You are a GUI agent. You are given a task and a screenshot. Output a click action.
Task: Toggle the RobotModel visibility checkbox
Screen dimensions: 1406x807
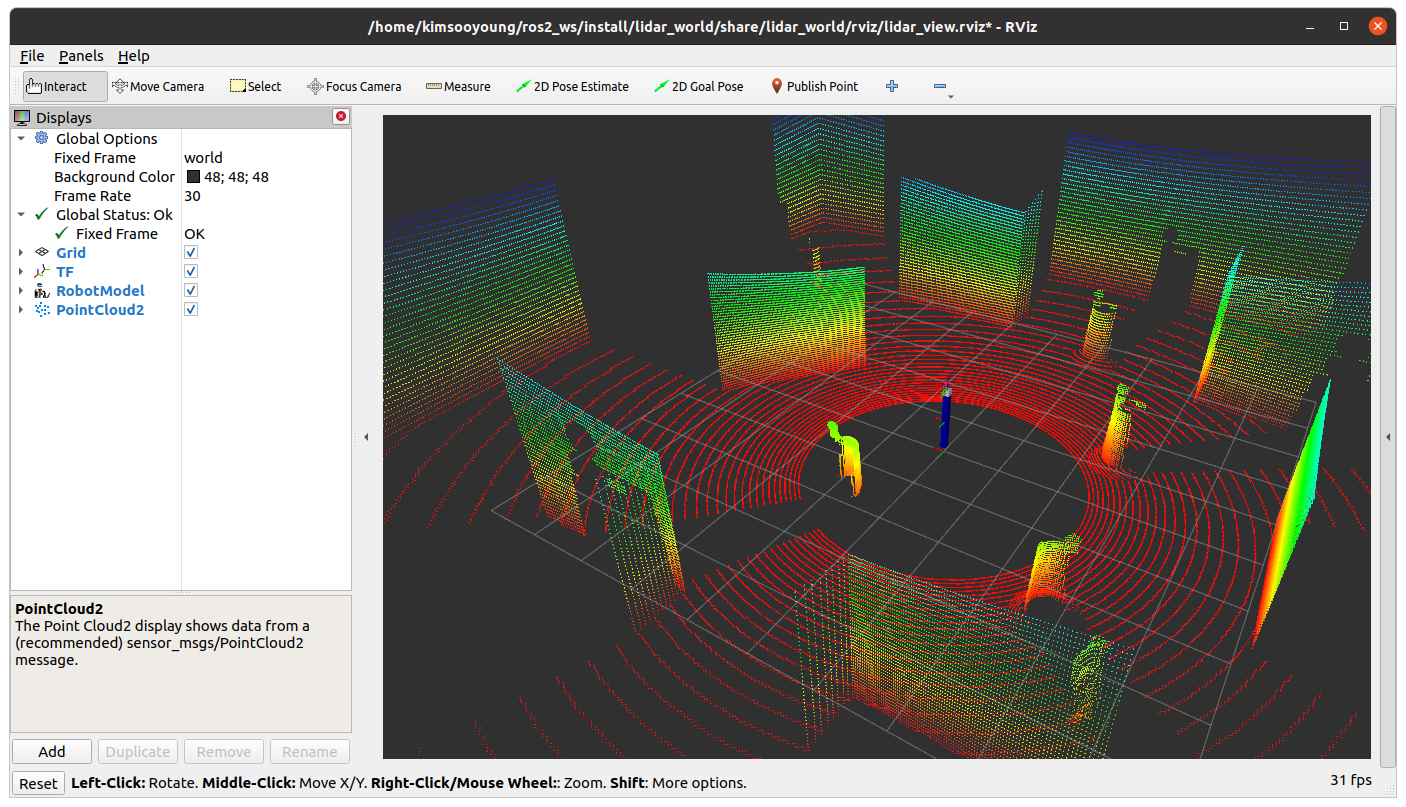point(191,291)
